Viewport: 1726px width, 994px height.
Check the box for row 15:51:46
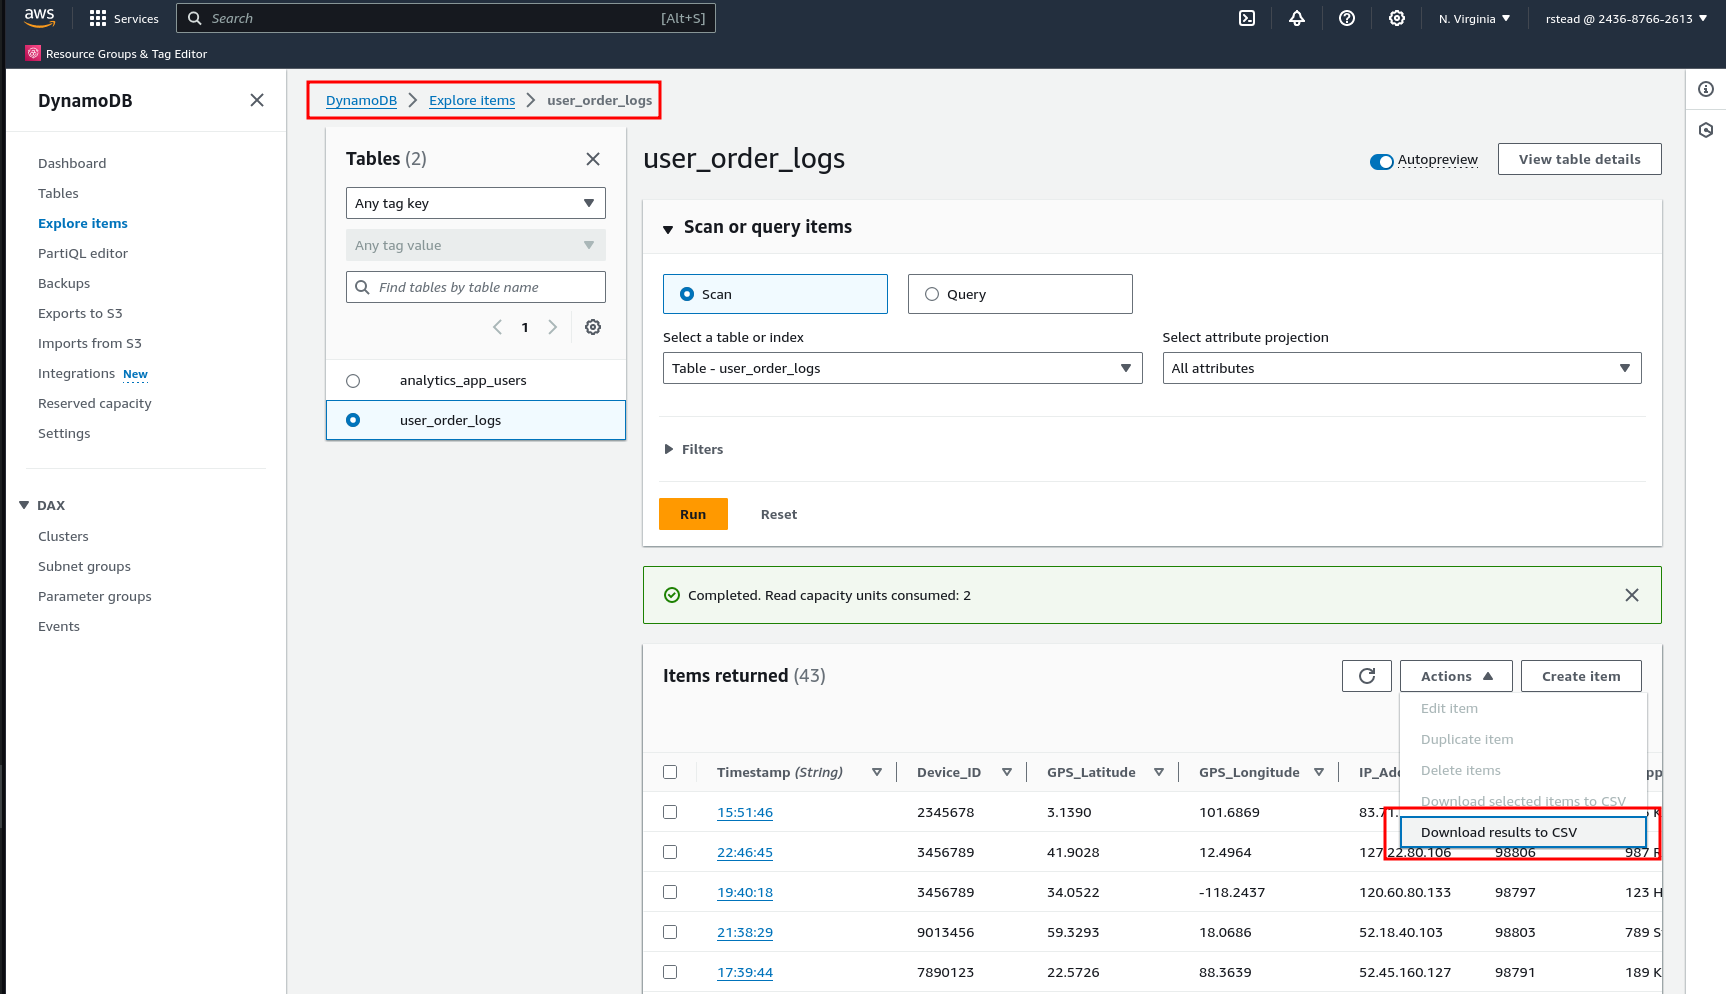pyautogui.click(x=670, y=812)
